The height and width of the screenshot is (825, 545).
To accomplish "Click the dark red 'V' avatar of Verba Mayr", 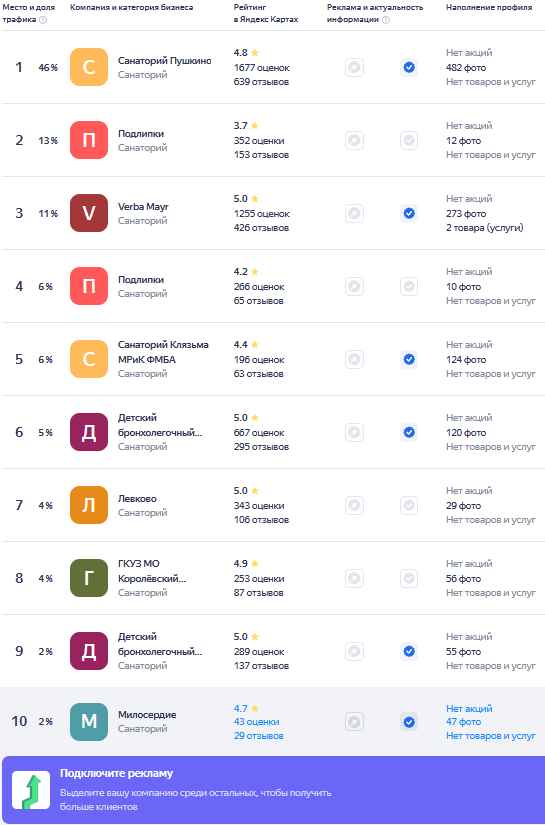I will pyautogui.click(x=89, y=213).
